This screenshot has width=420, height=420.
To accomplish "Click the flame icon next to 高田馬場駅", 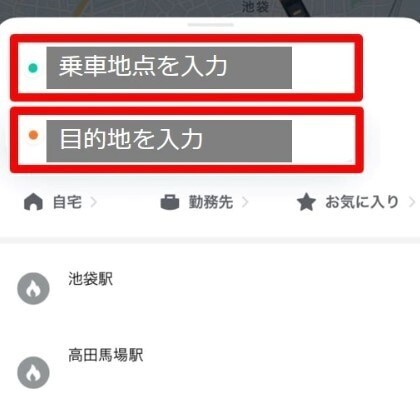I will 33,373.
